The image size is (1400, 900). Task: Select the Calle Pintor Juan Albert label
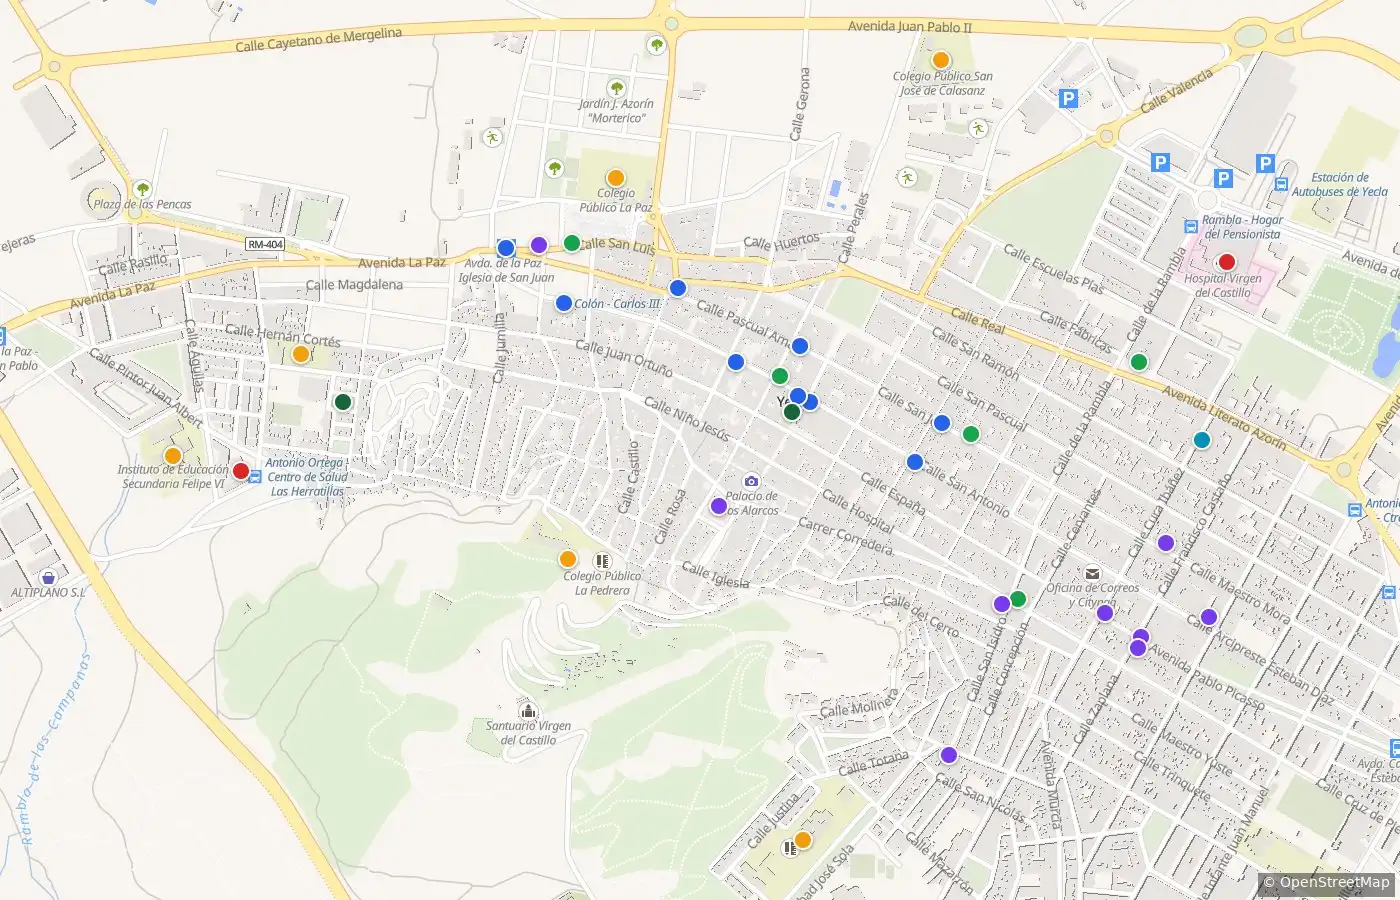click(x=146, y=388)
